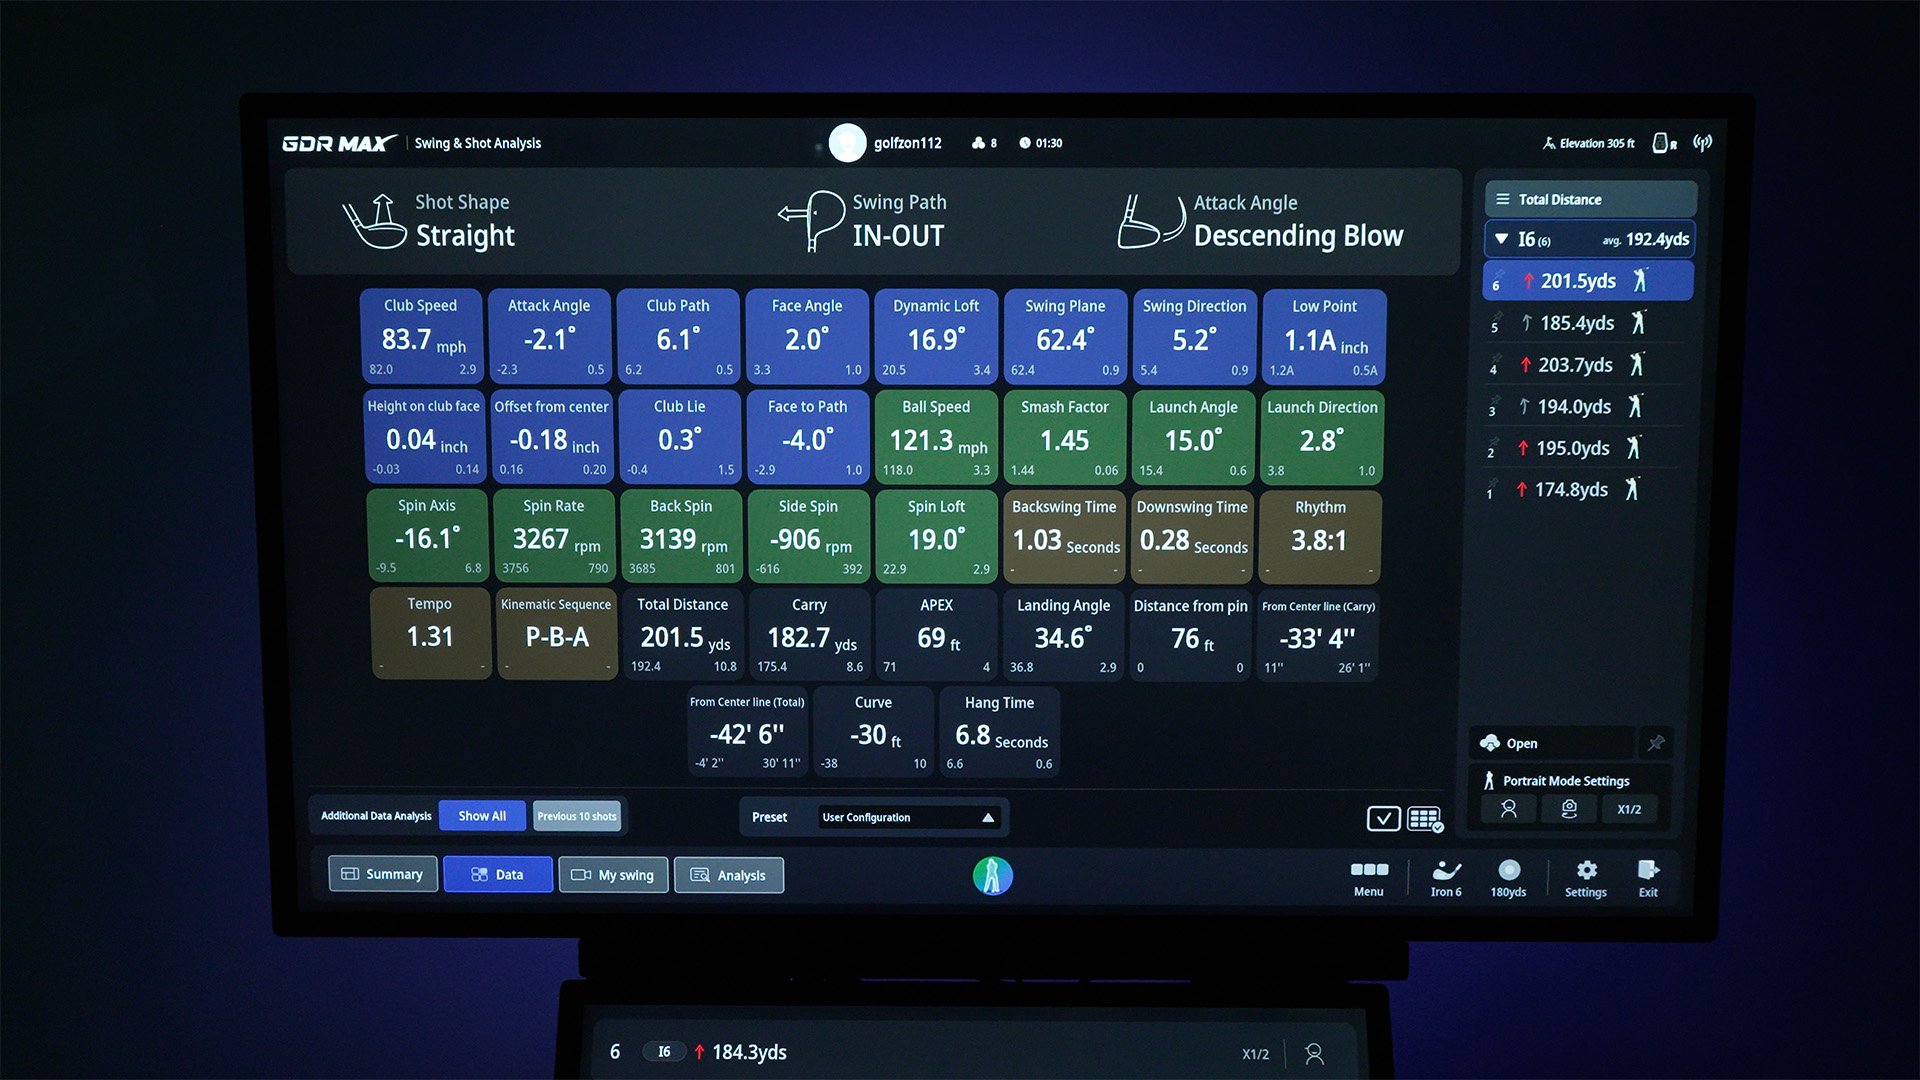Open the Preset User Configuration dropdown
Screen dimensions: 1920x1080
coord(907,817)
